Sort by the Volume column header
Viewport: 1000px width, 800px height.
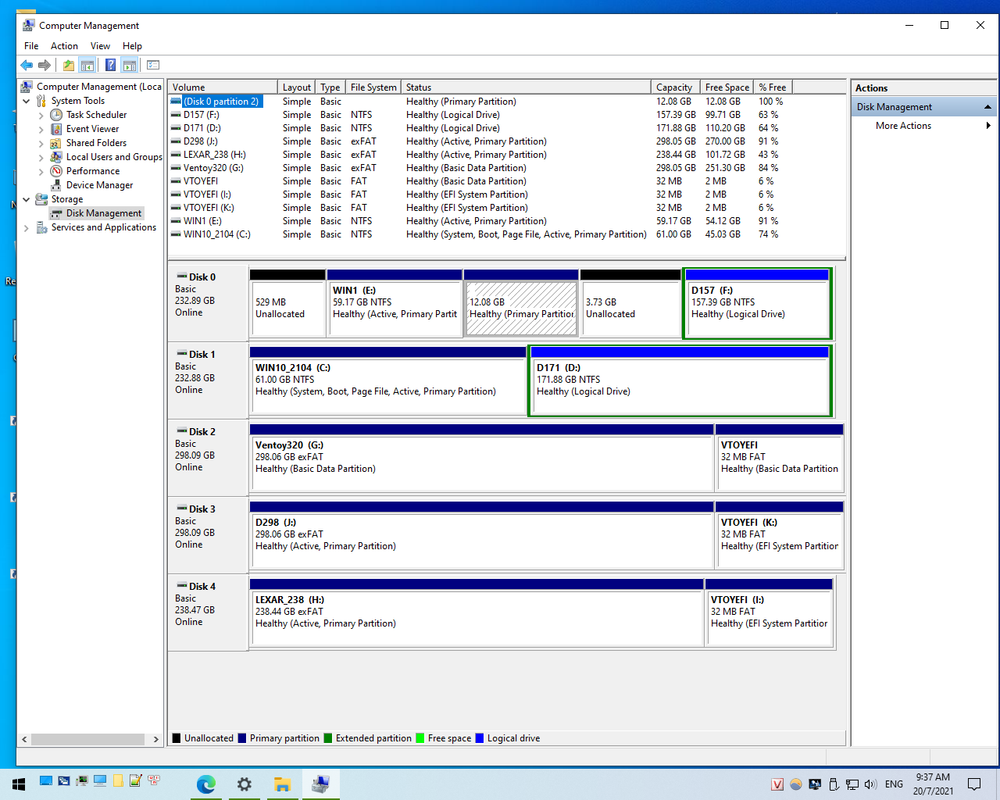(223, 87)
